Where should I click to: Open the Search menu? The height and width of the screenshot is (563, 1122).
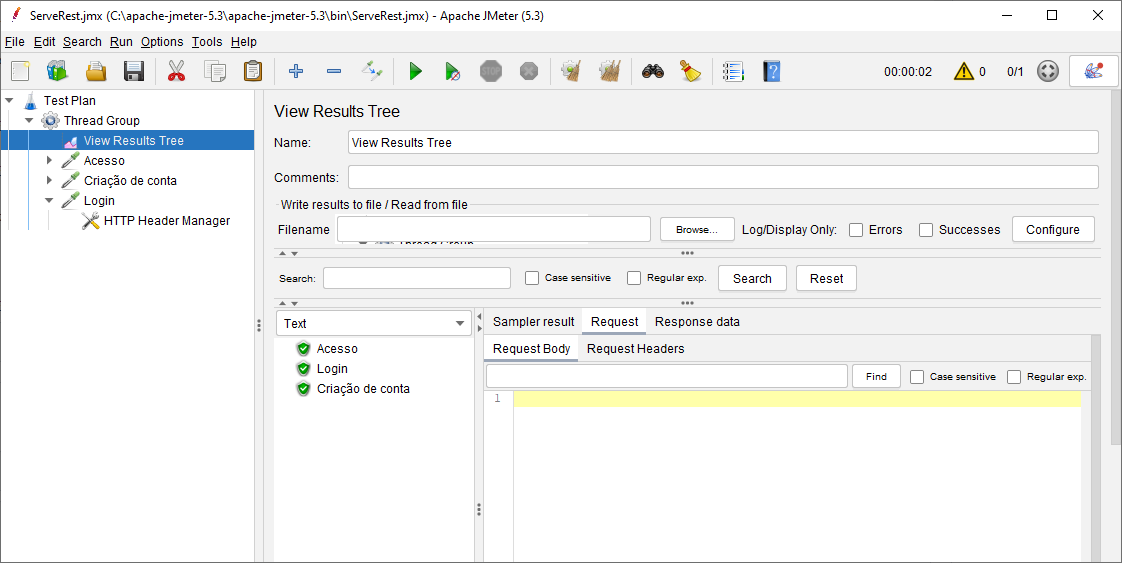click(82, 41)
